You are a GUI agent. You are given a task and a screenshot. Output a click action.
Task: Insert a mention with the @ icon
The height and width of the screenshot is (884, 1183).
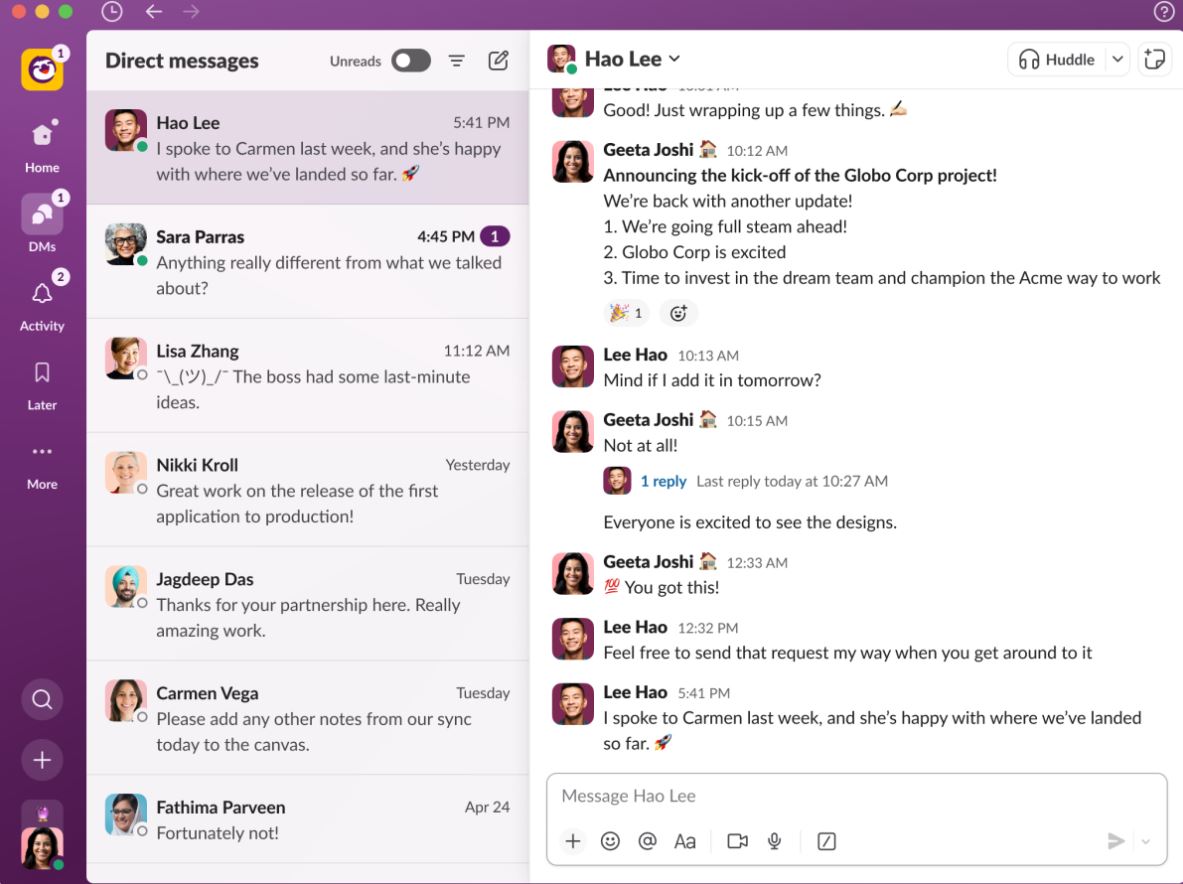coord(647,841)
